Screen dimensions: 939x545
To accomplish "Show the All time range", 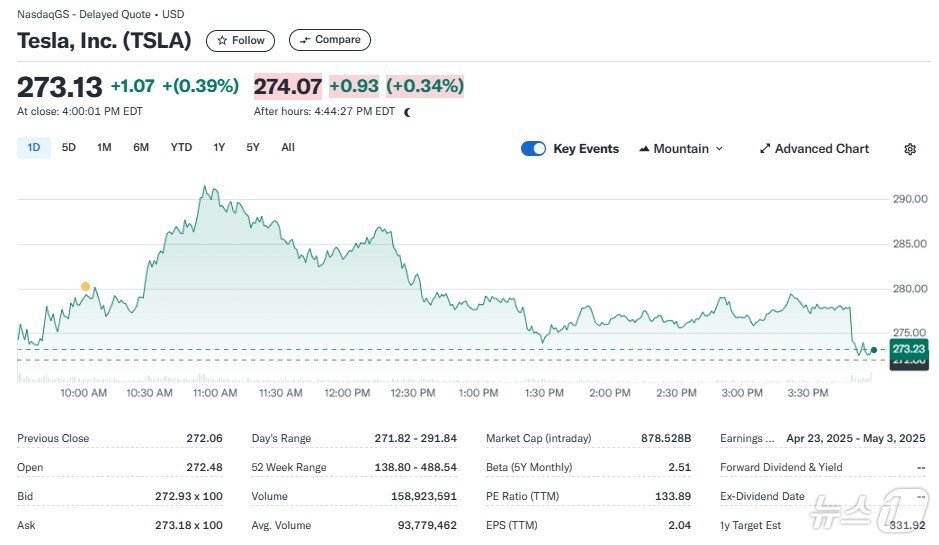I will 288,148.
